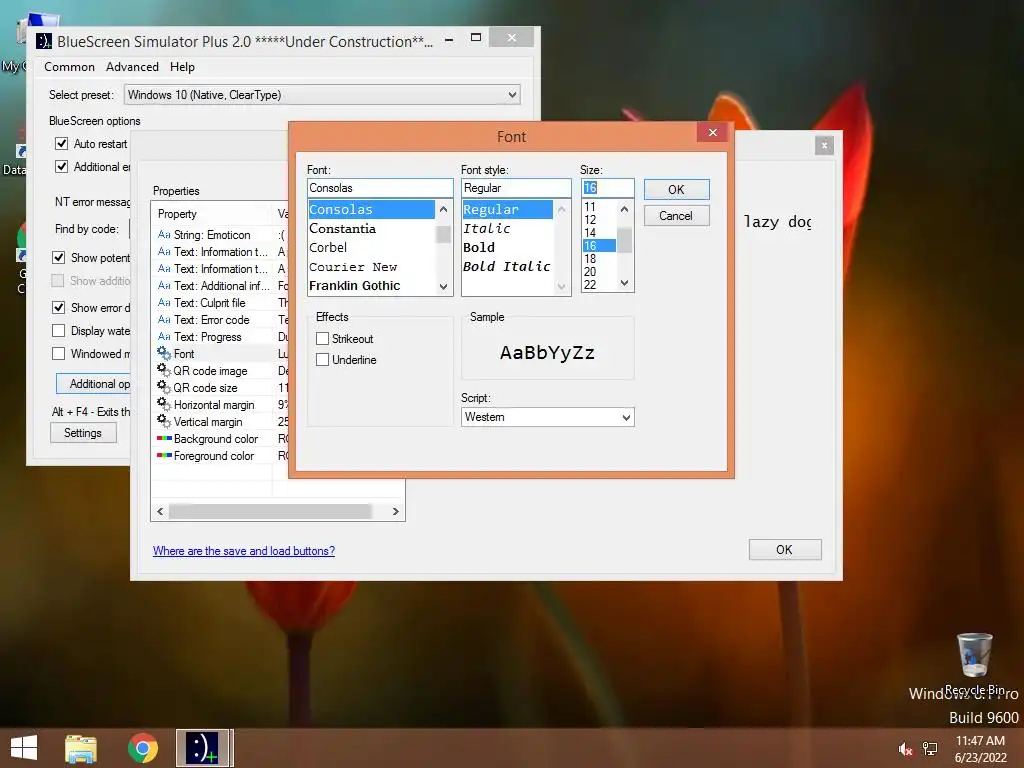Image resolution: width=1024 pixels, height=768 pixels.
Task: Enable the Strikeout effect checkbox
Action: 322,338
